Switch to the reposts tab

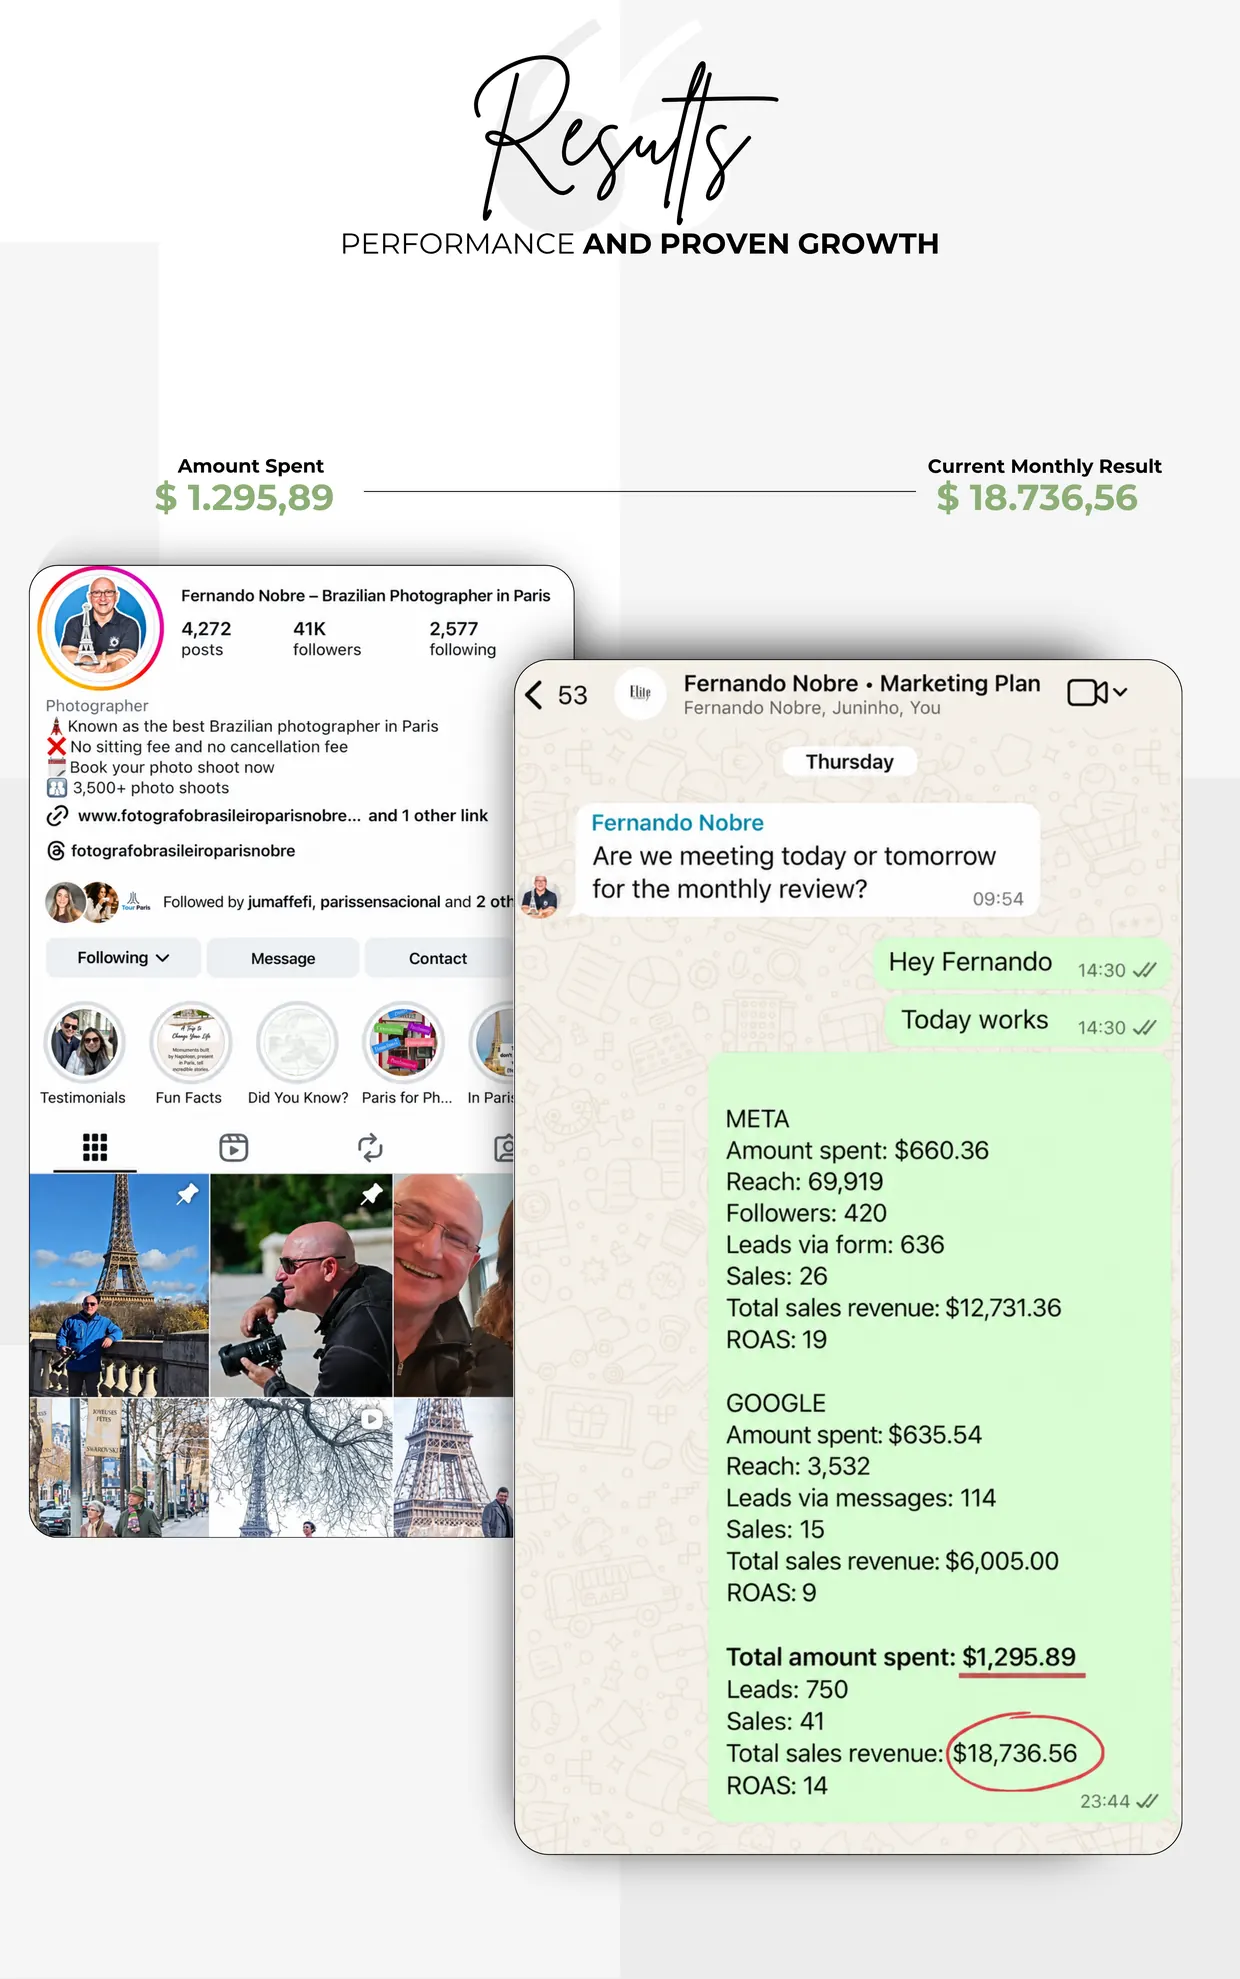pos(370,1147)
